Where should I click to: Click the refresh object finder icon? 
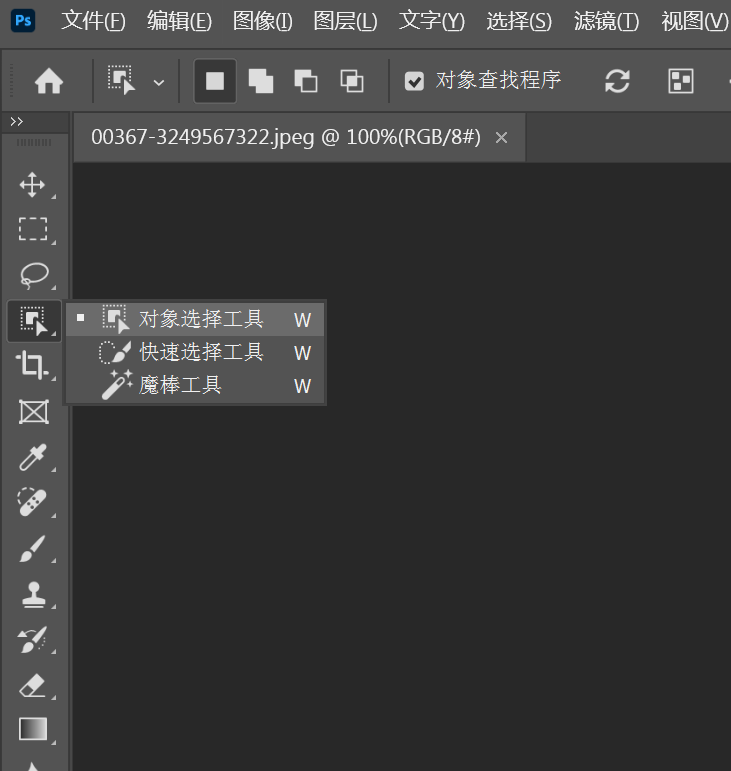(x=617, y=81)
